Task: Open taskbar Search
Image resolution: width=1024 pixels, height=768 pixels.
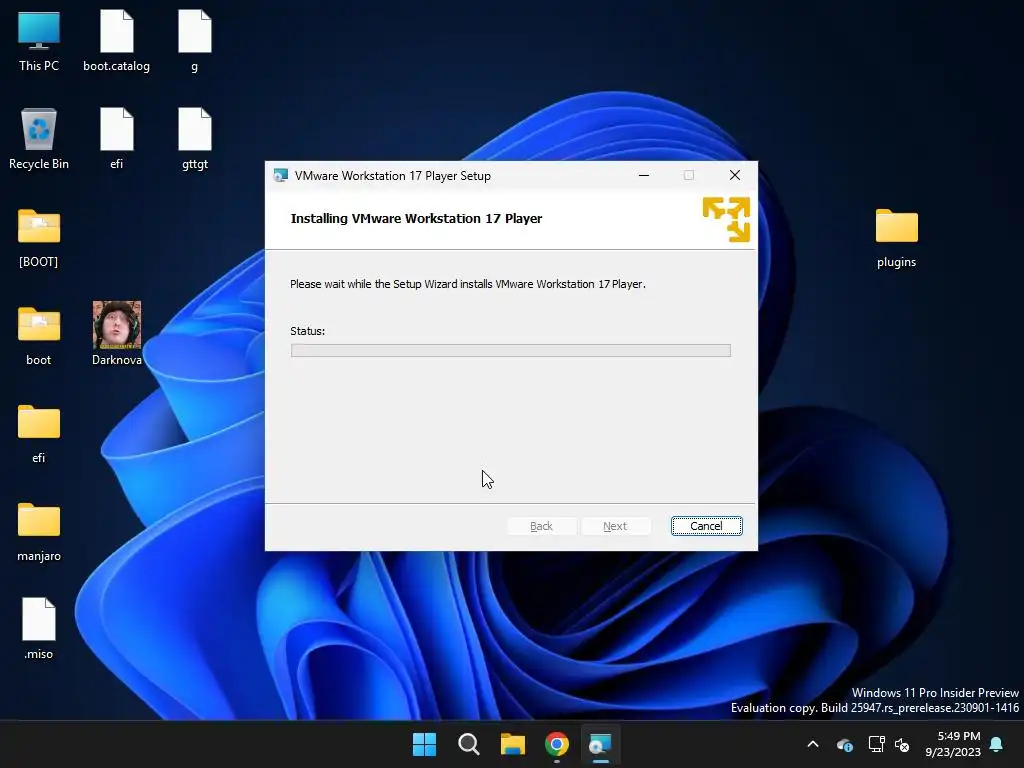Action: pos(469,744)
